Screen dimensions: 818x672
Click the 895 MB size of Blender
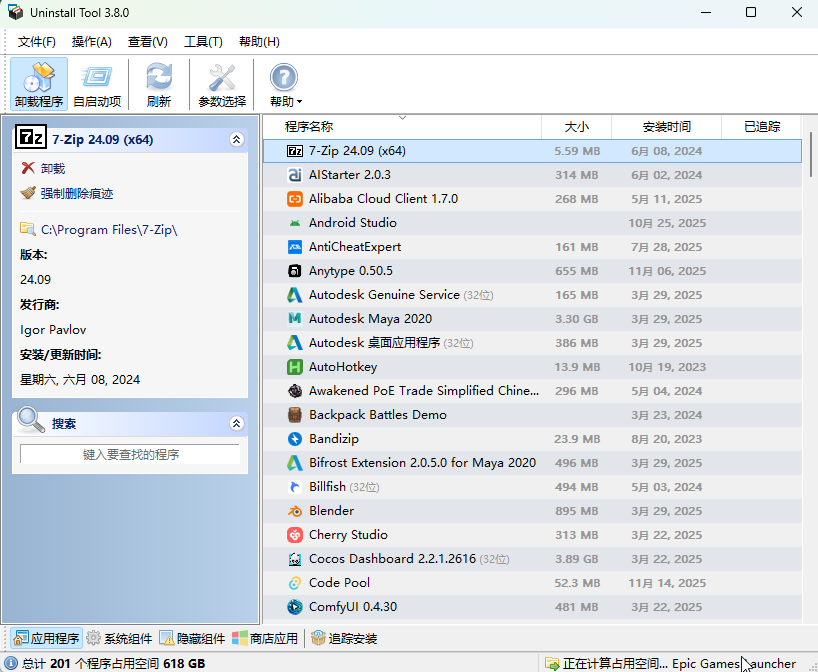click(576, 511)
